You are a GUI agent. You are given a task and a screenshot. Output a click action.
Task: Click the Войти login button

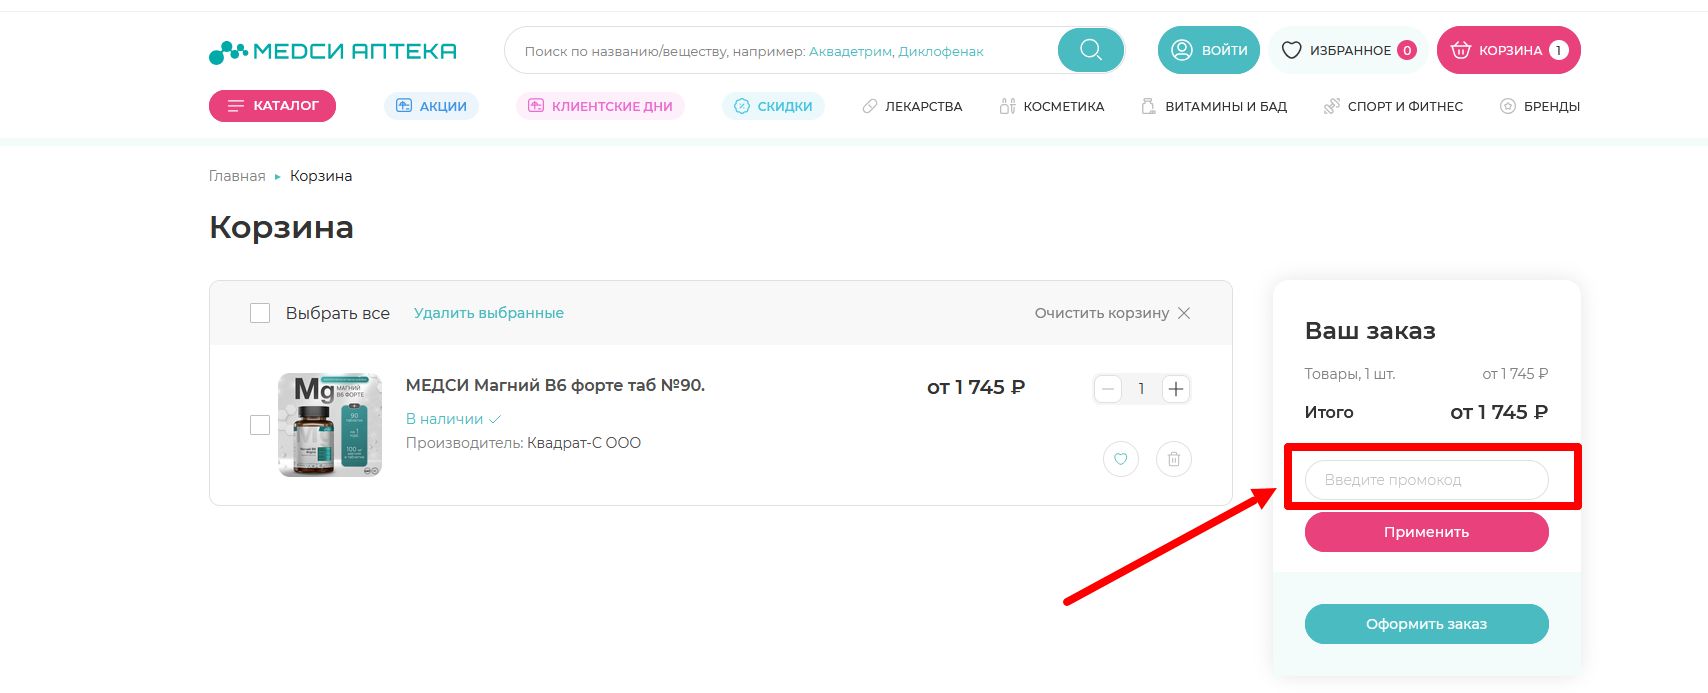click(x=1208, y=50)
